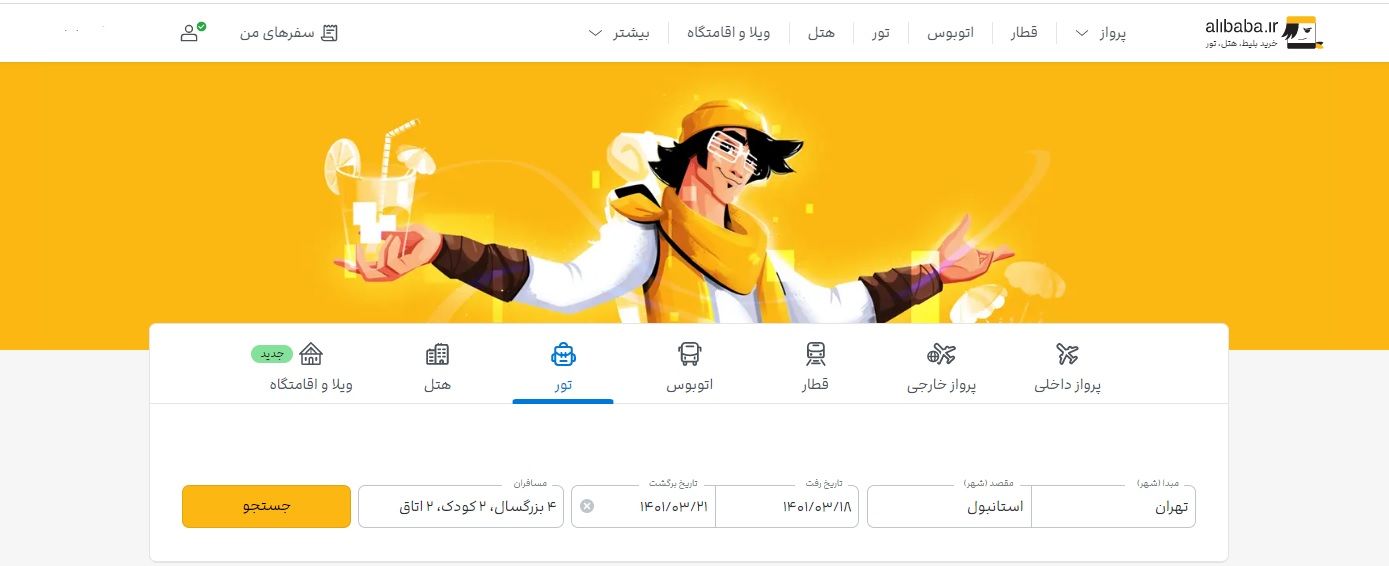This screenshot has height=566, width=1389.
Task: Clear the return date with the X icon
Action: [587, 506]
